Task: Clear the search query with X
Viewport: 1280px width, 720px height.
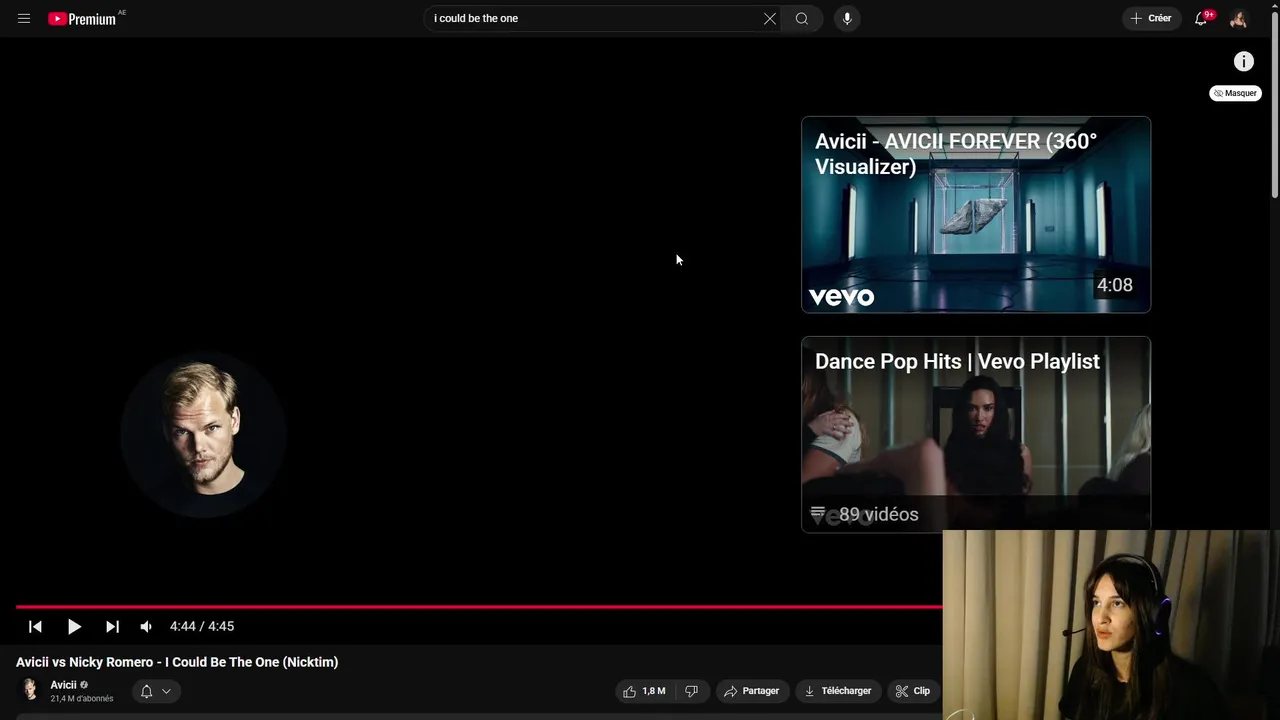Action: coord(770,18)
